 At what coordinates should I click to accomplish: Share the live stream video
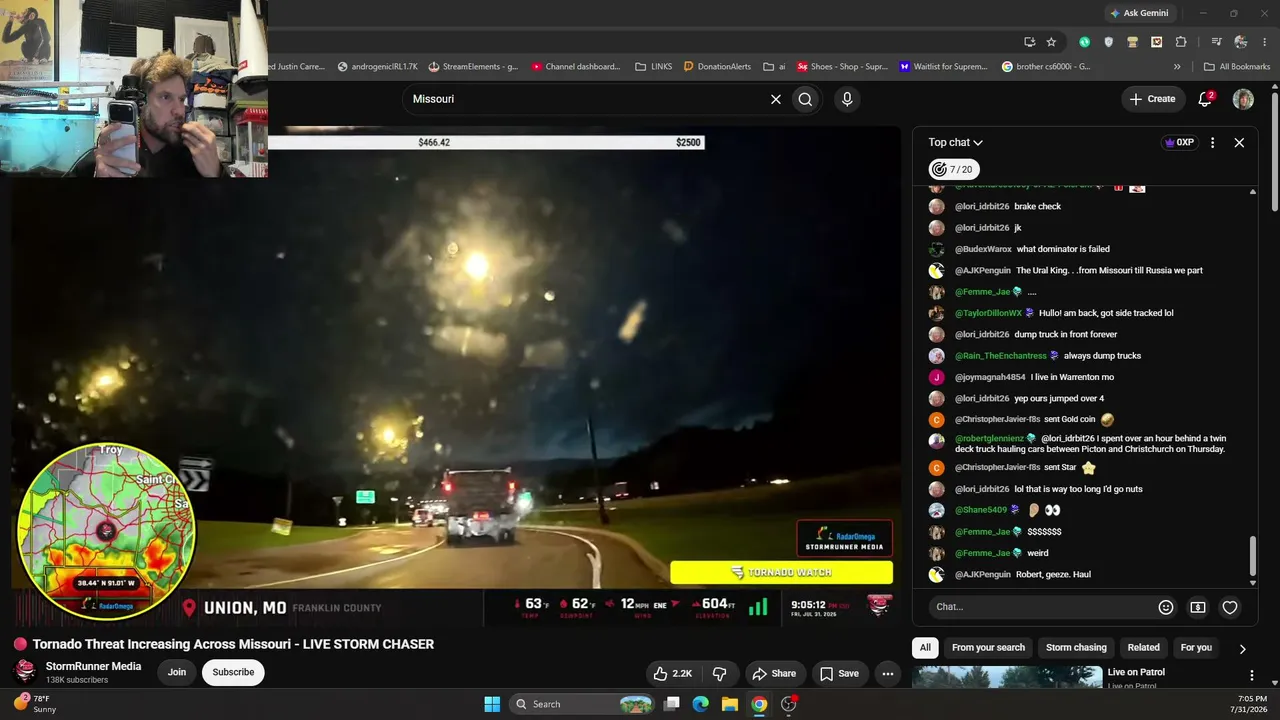tap(774, 673)
